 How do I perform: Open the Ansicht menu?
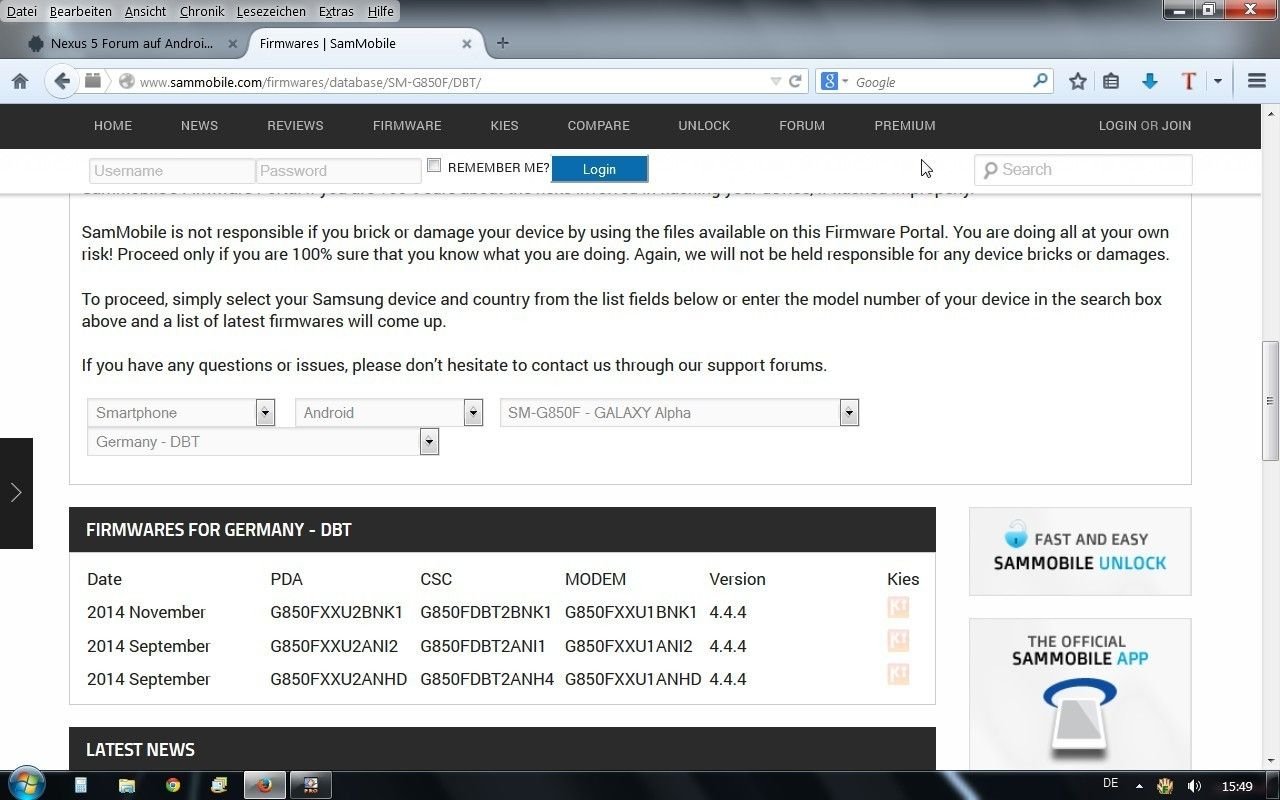tap(145, 11)
